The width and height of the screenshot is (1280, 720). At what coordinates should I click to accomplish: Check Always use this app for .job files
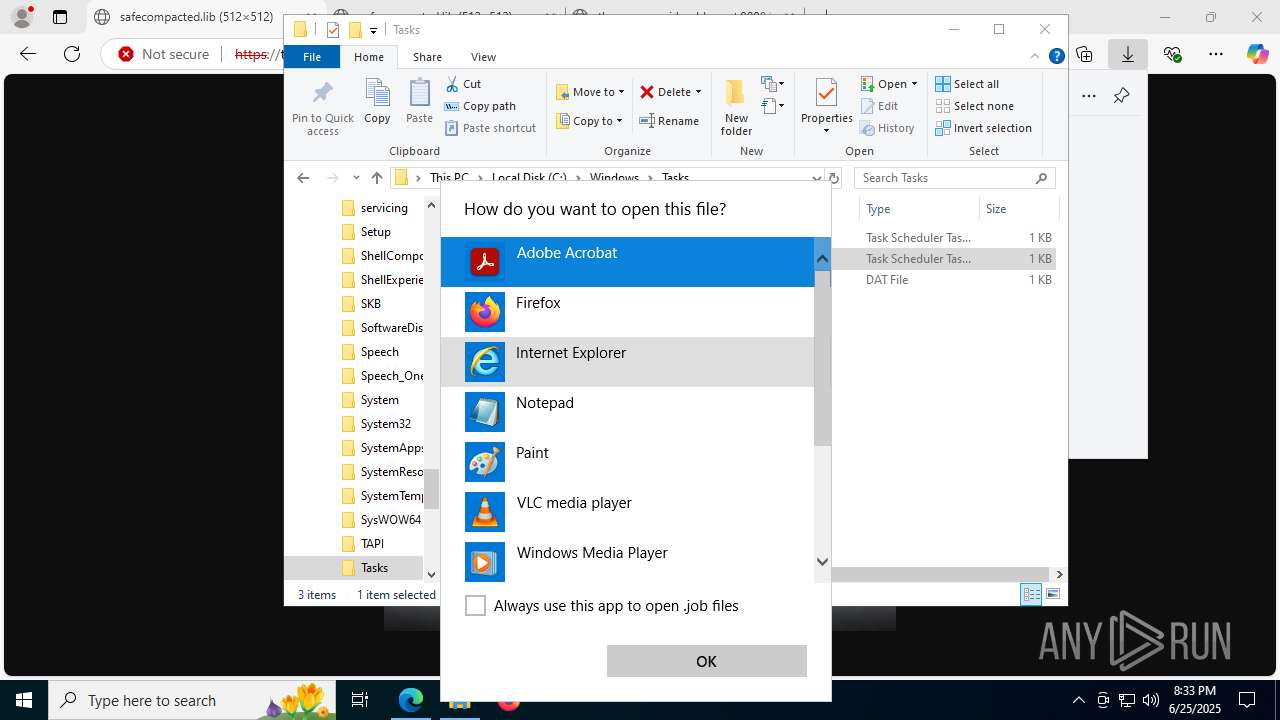click(476, 606)
